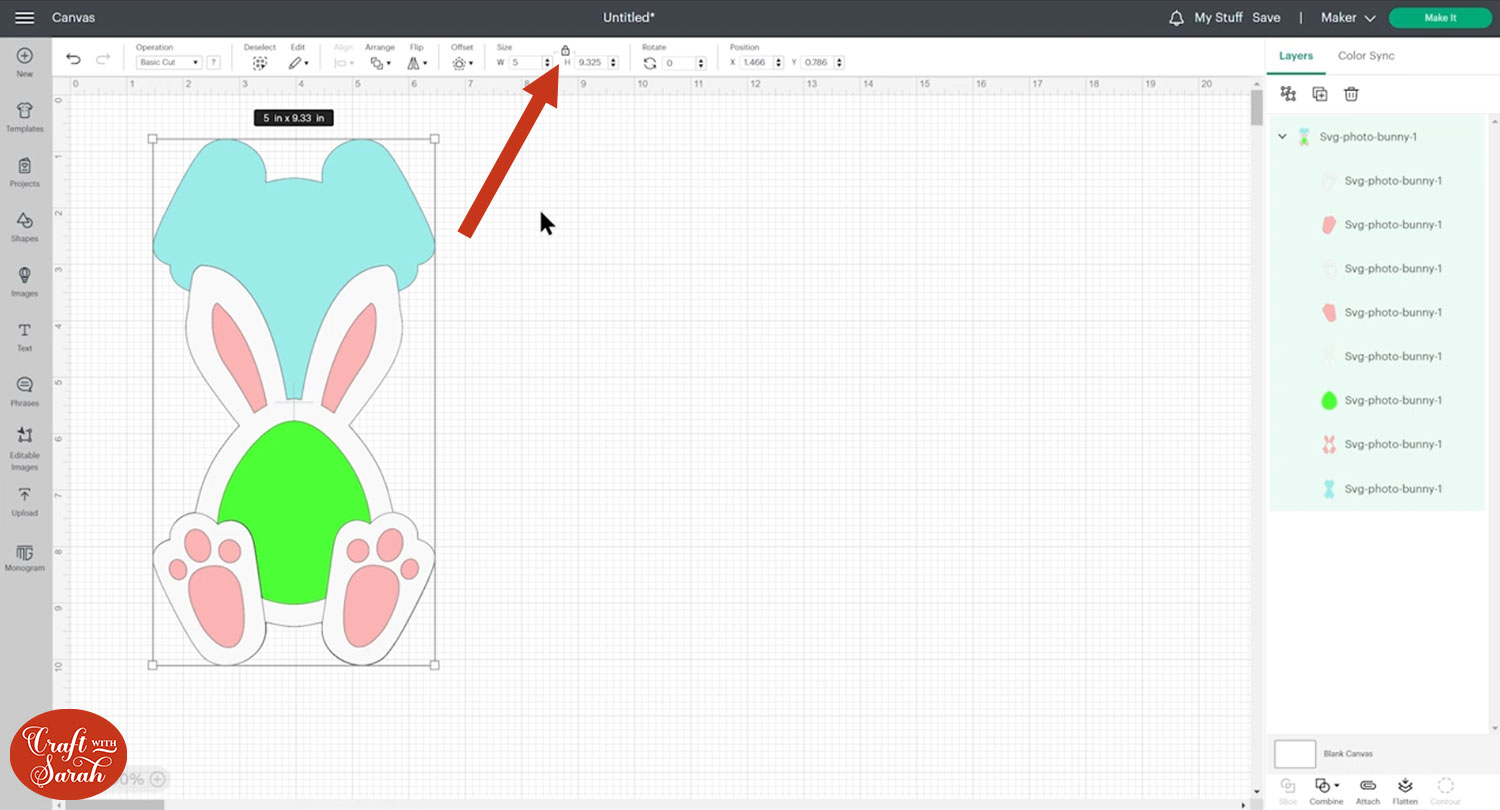Open the Monogram tool
This screenshot has height=810, width=1500.
point(25,558)
